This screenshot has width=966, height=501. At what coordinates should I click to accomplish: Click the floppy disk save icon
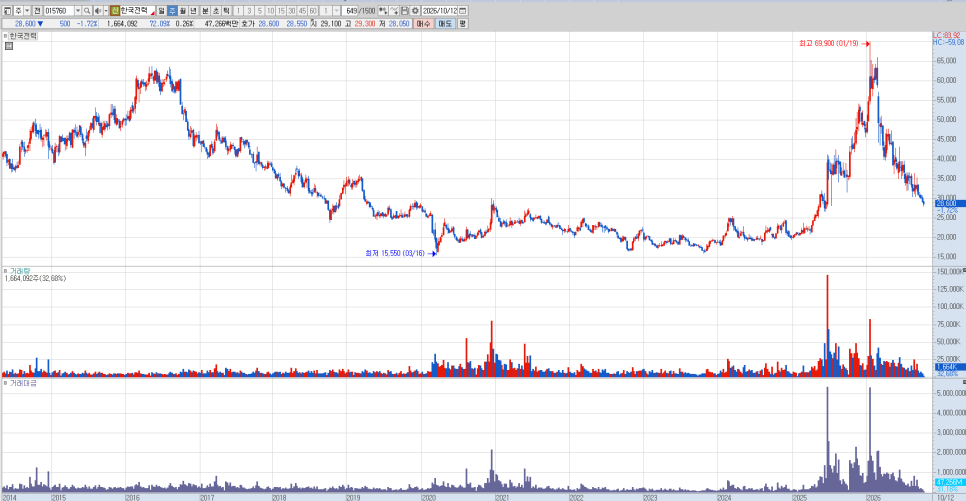pyautogui.click(x=405, y=11)
